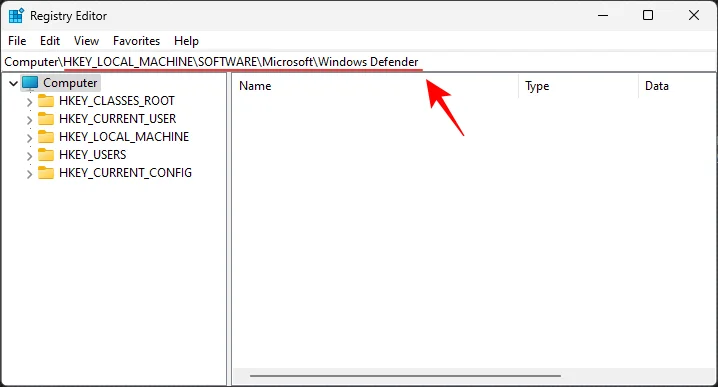Click the HKEY_LOCAL_MACHINE folder icon
The height and width of the screenshot is (387, 718).
[46, 136]
